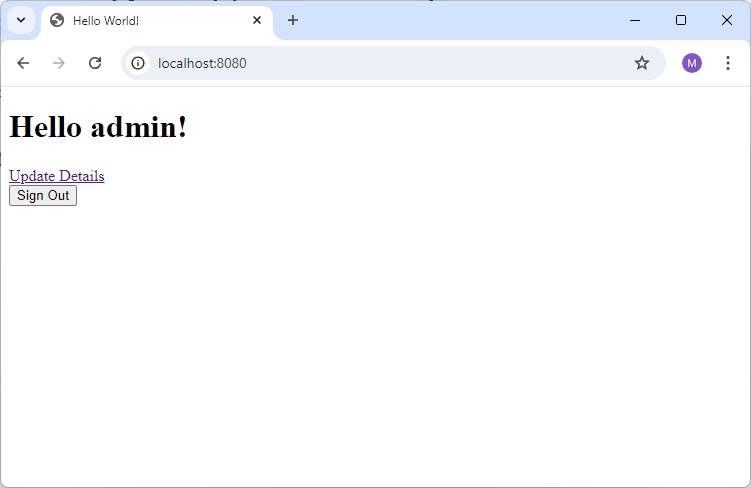Expand the tab search dropdown chevron
751x488 pixels.
[x=20, y=20]
